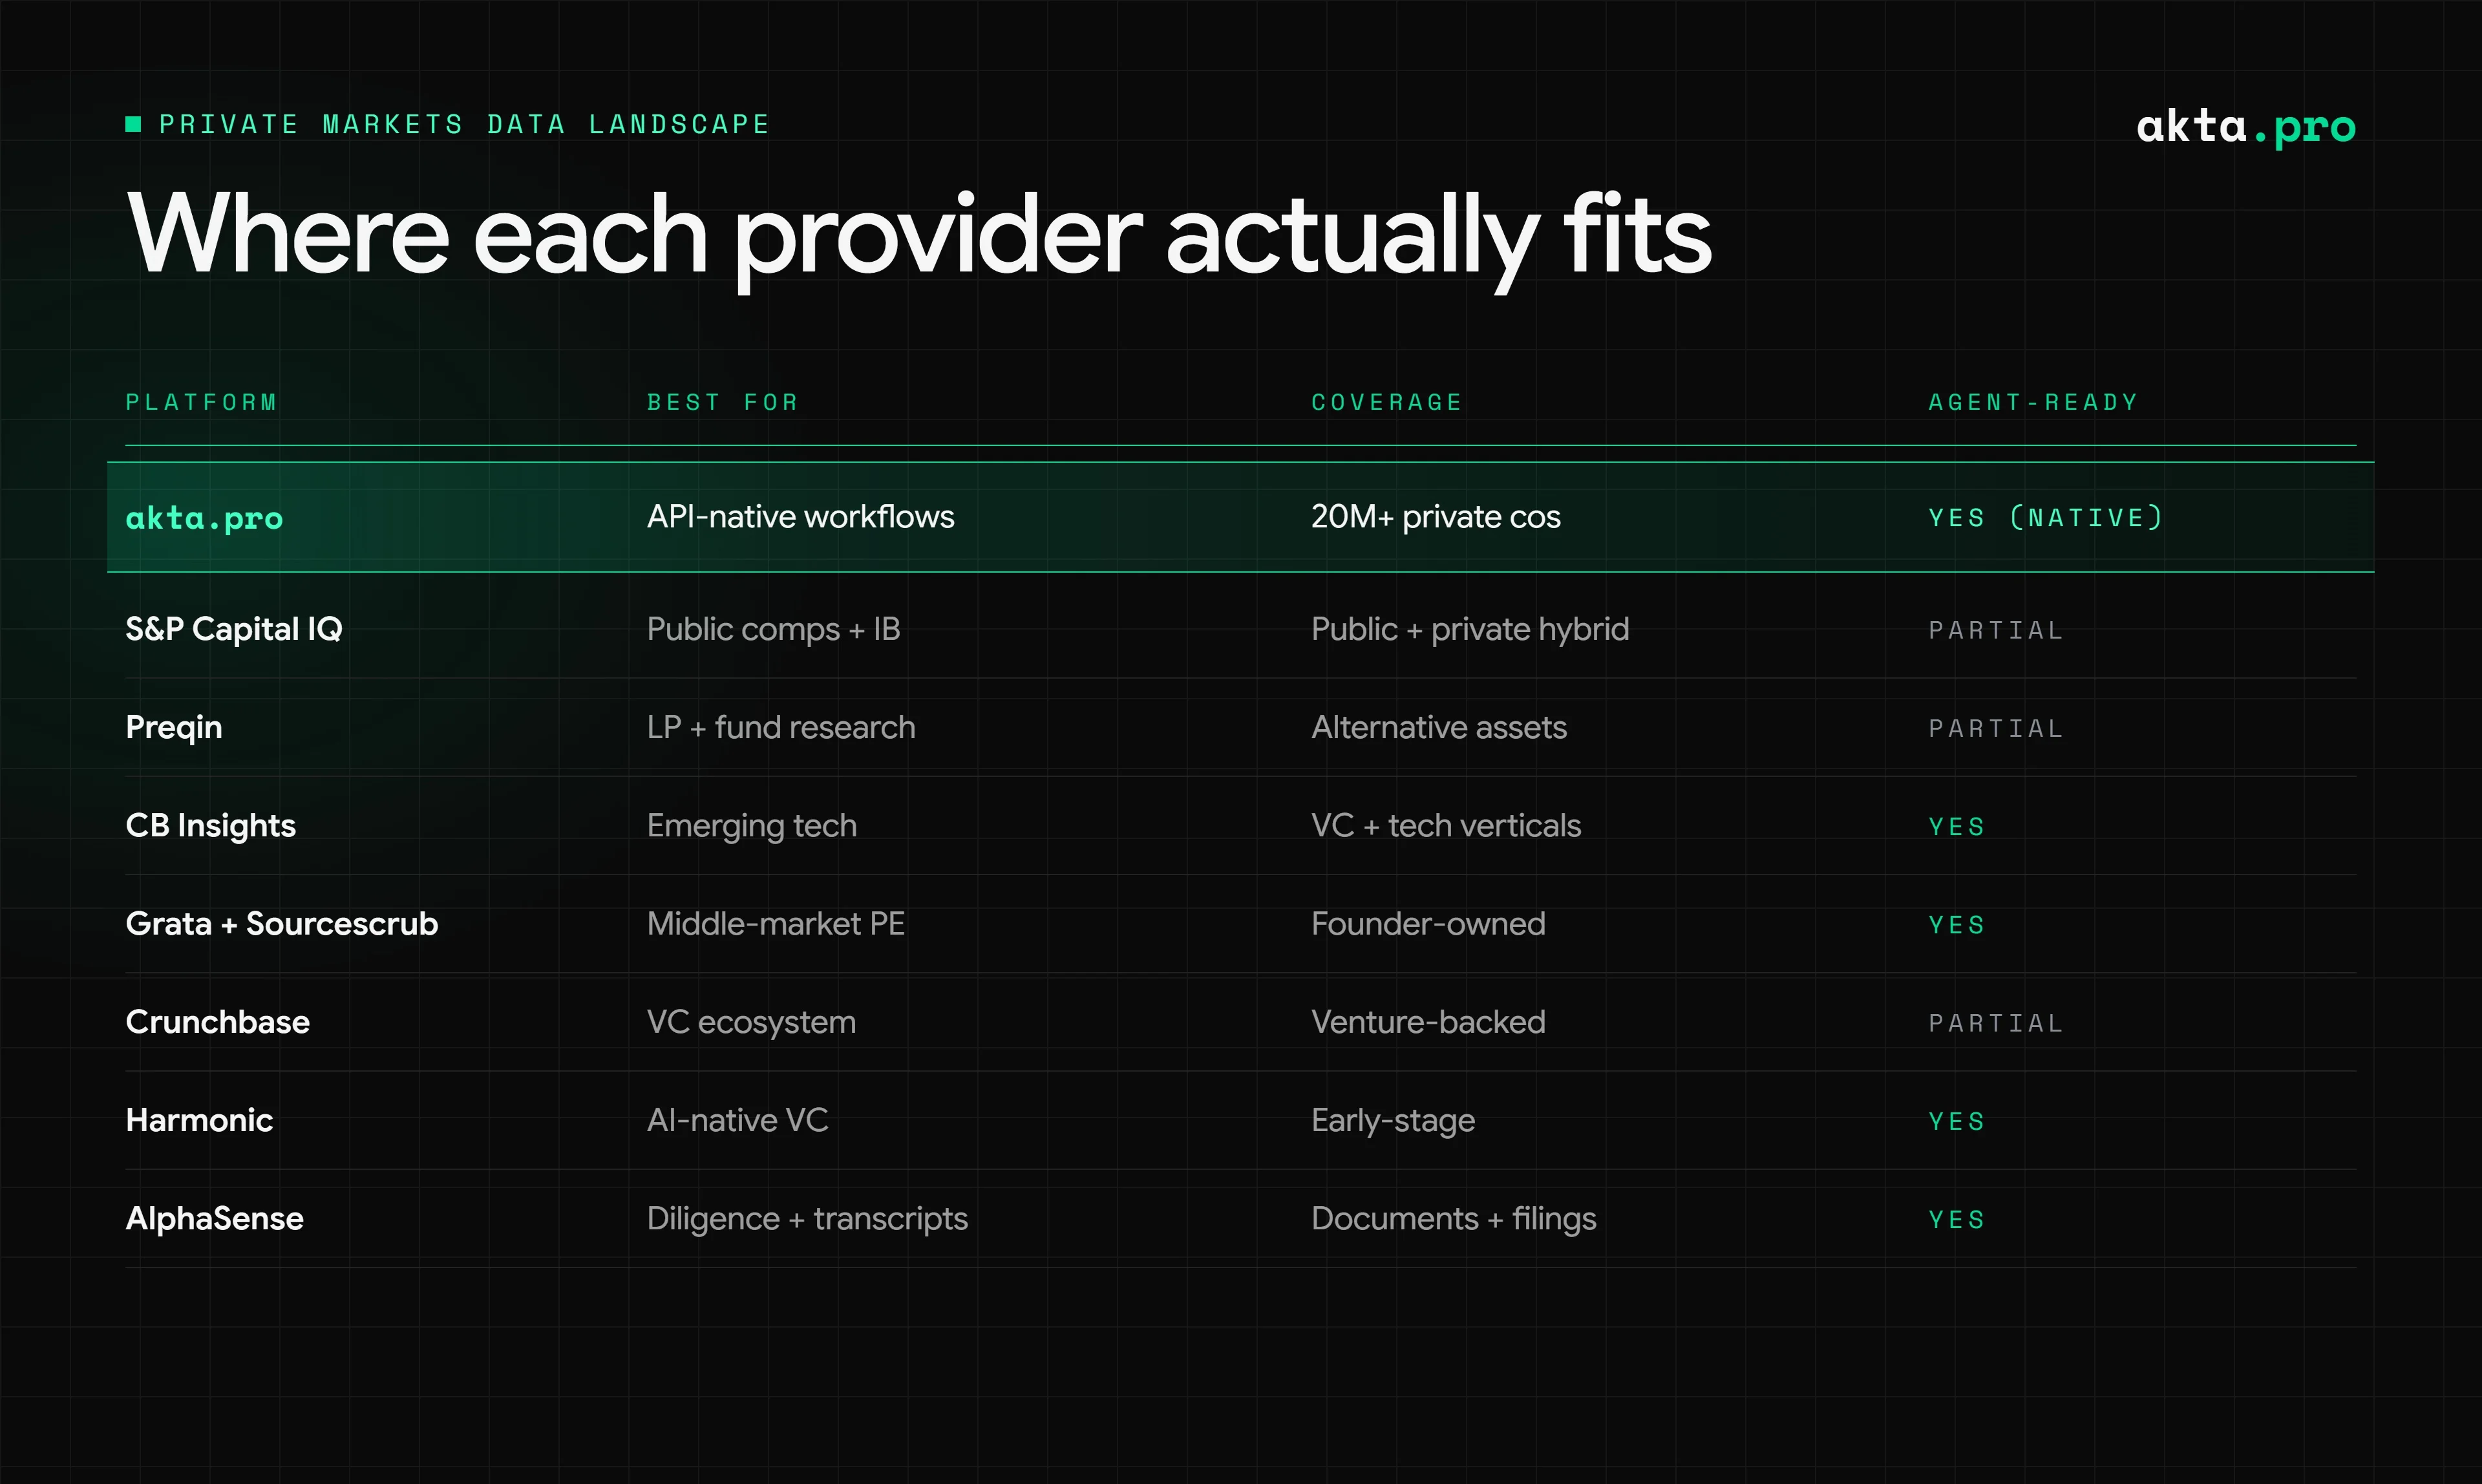
Task: Select the AlphaSense platform name
Action: [x=215, y=1219]
